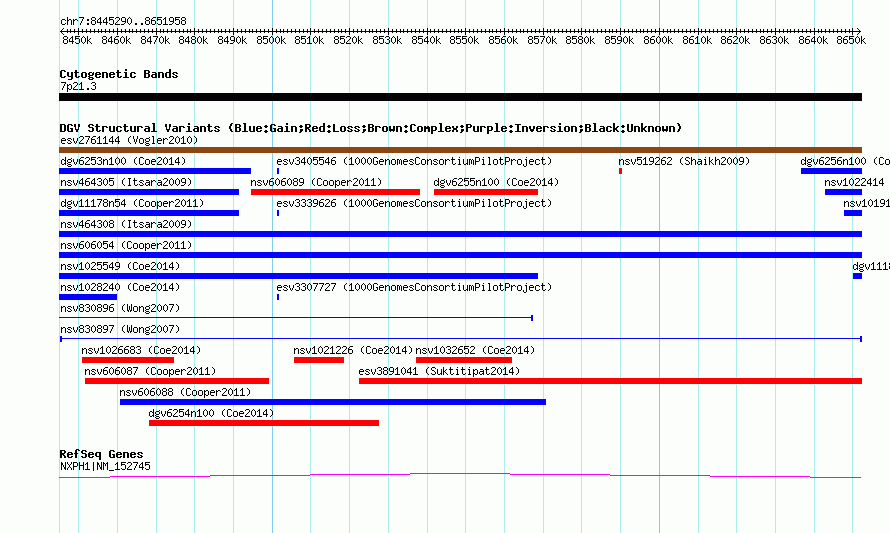Select the nsv1022414 blue bar
Viewport: 890px width, 533px height.
pos(843,192)
